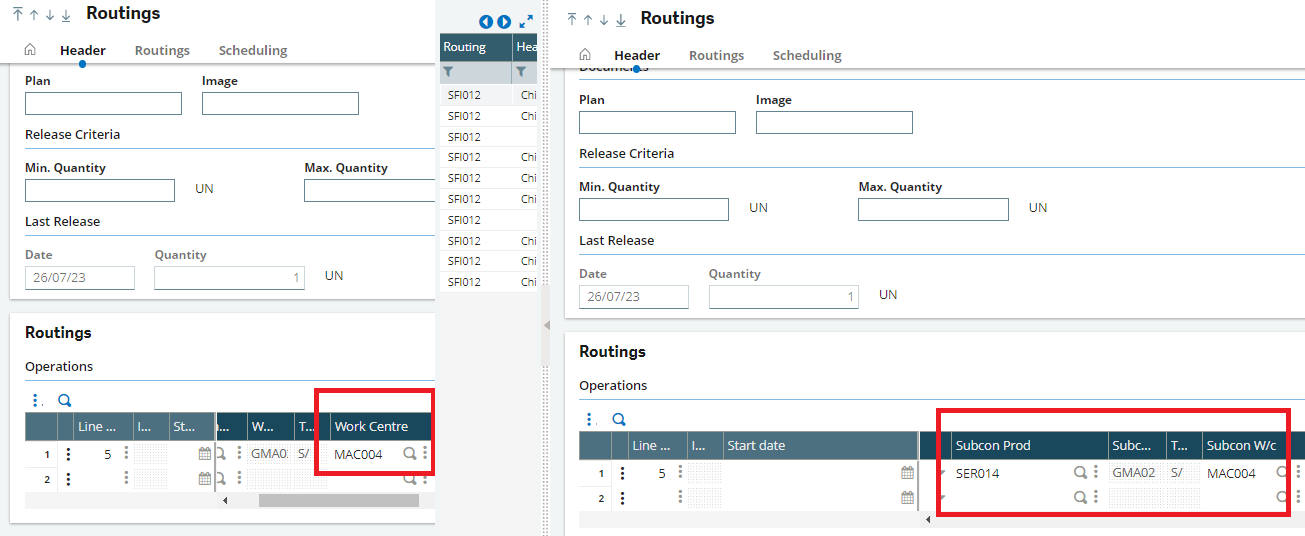1305x536 pixels.
Task: Switch to Scheduling tab in right panel
Action: (x=807, y=55)
